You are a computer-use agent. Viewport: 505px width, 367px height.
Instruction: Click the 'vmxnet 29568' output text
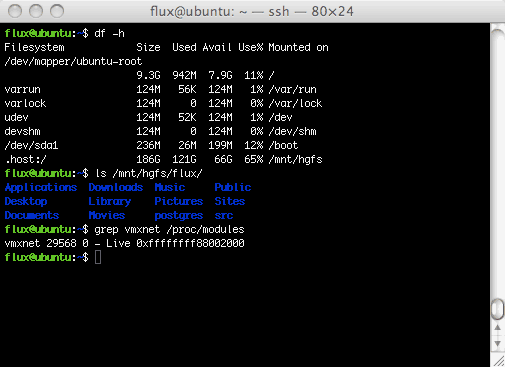(x=40, y=243)
